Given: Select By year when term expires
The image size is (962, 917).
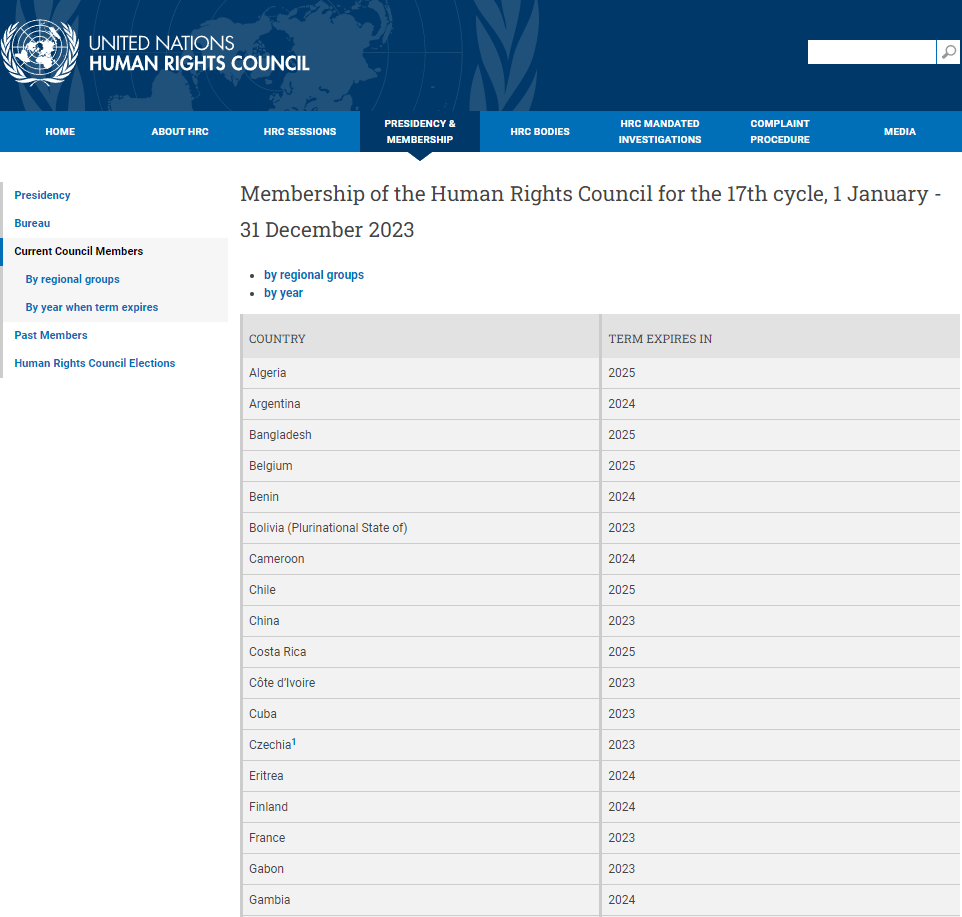Looking at the screenshot, I should pyautogui.click(x=91, y=307).
